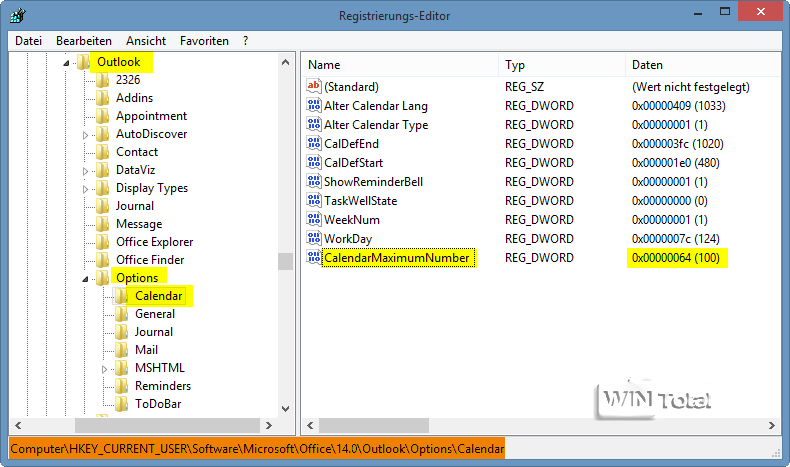Click the tree pane vertical scrollbar thumb
The image size is (790, 467).
286,261
